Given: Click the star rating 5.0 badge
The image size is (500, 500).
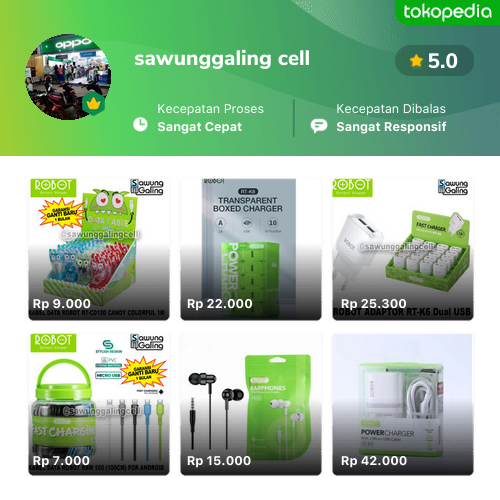Looking at the screenshot, I should point(434,61).
